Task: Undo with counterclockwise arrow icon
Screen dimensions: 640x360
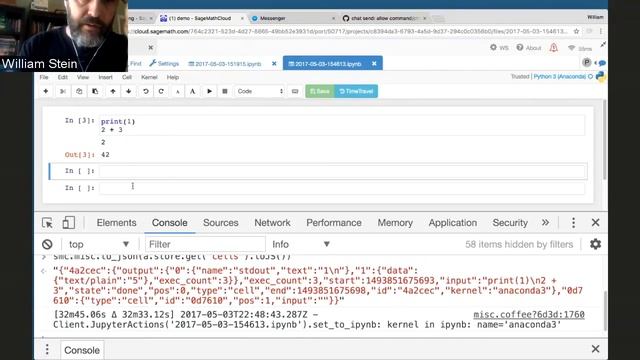Action: click(x=146, y=91)
